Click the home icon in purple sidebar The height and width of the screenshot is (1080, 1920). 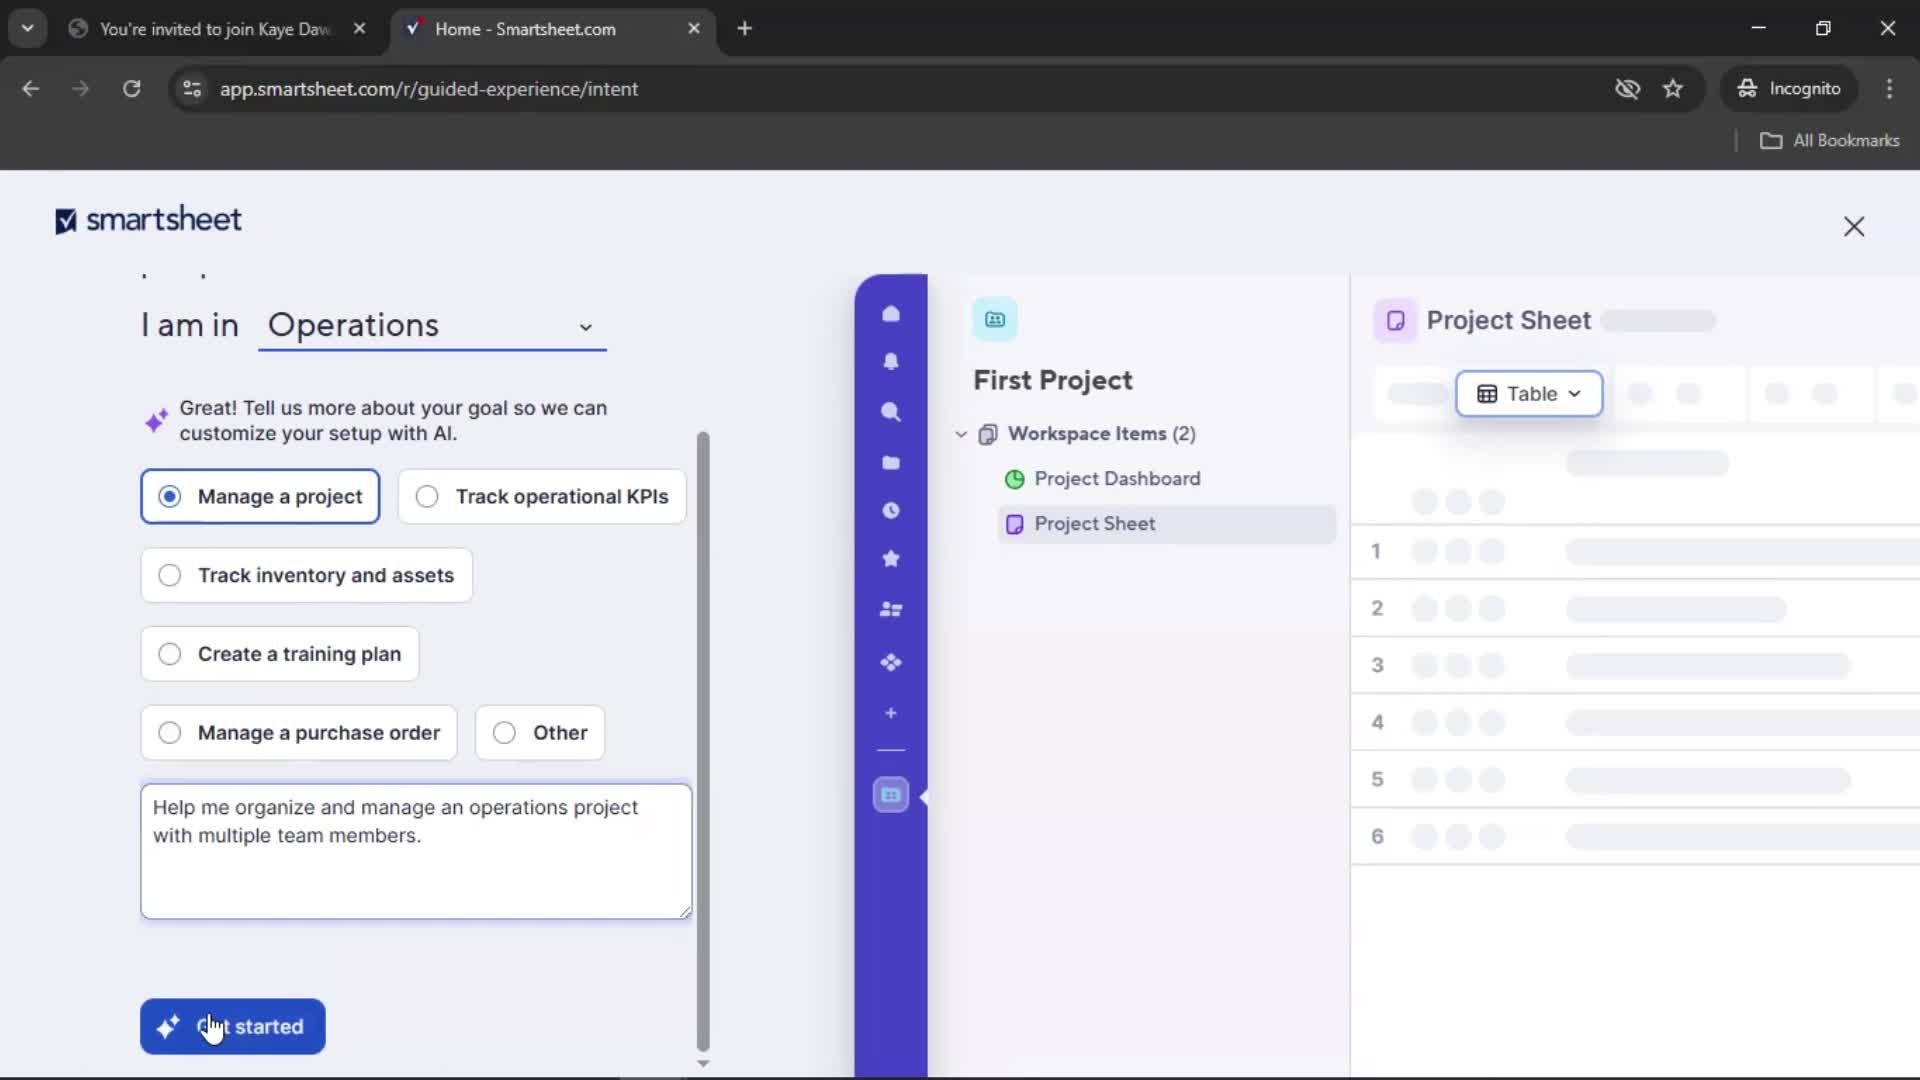890,314
